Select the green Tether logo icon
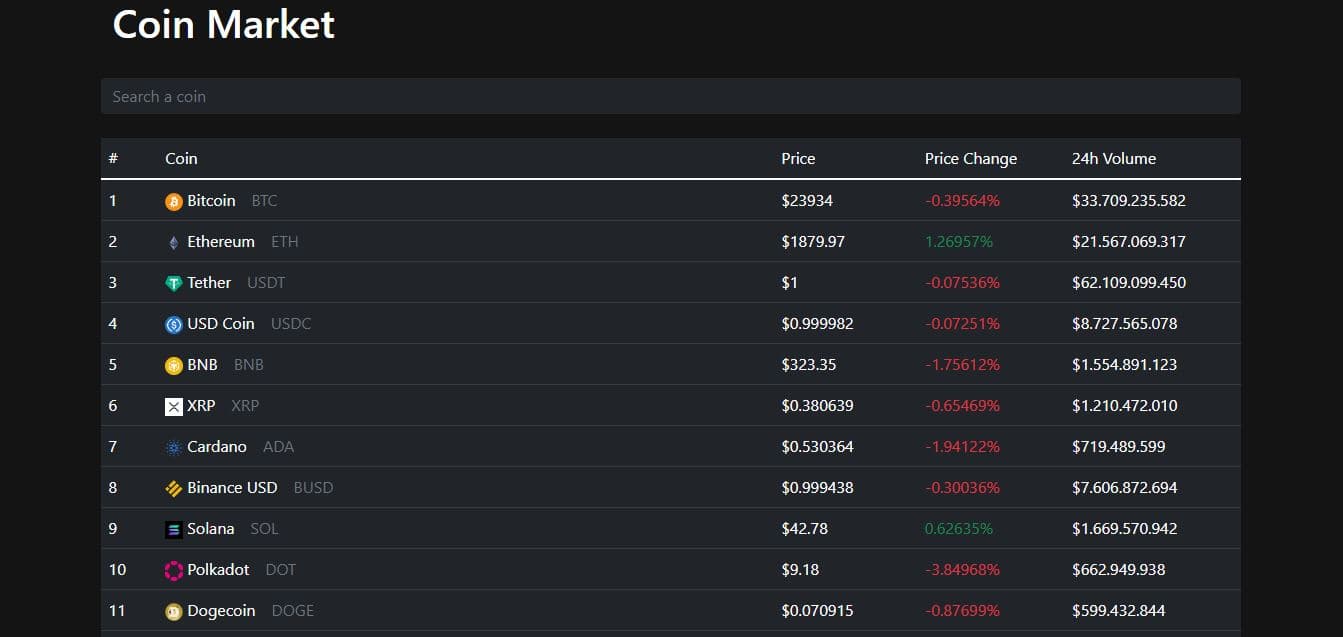The height and width of the screenshot is (637, 1343). [x=174, y=283]
